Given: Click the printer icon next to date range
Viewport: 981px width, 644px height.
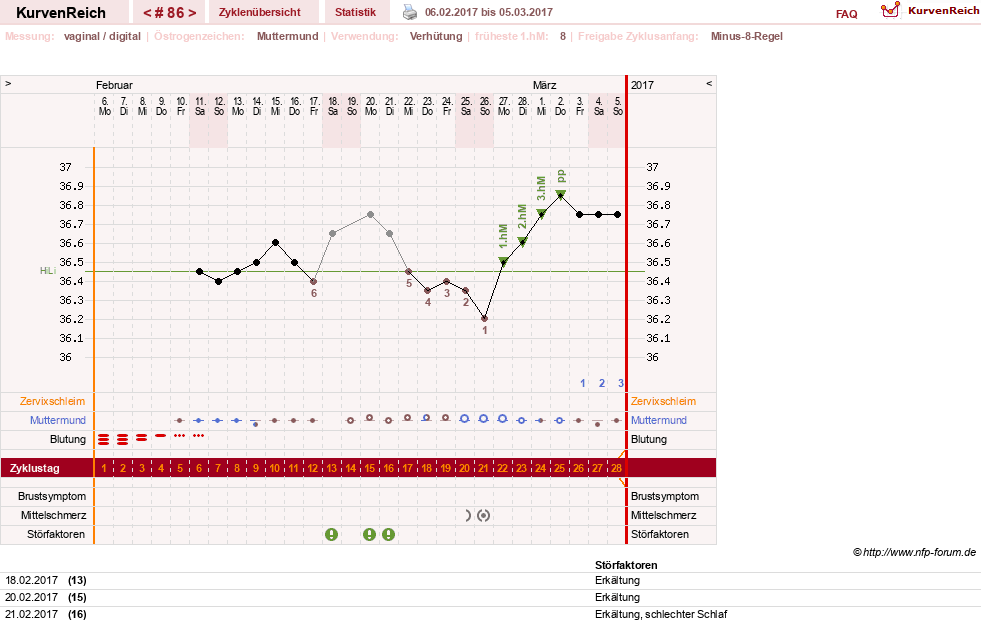Looking at the screenshot, I should [410, 12].
